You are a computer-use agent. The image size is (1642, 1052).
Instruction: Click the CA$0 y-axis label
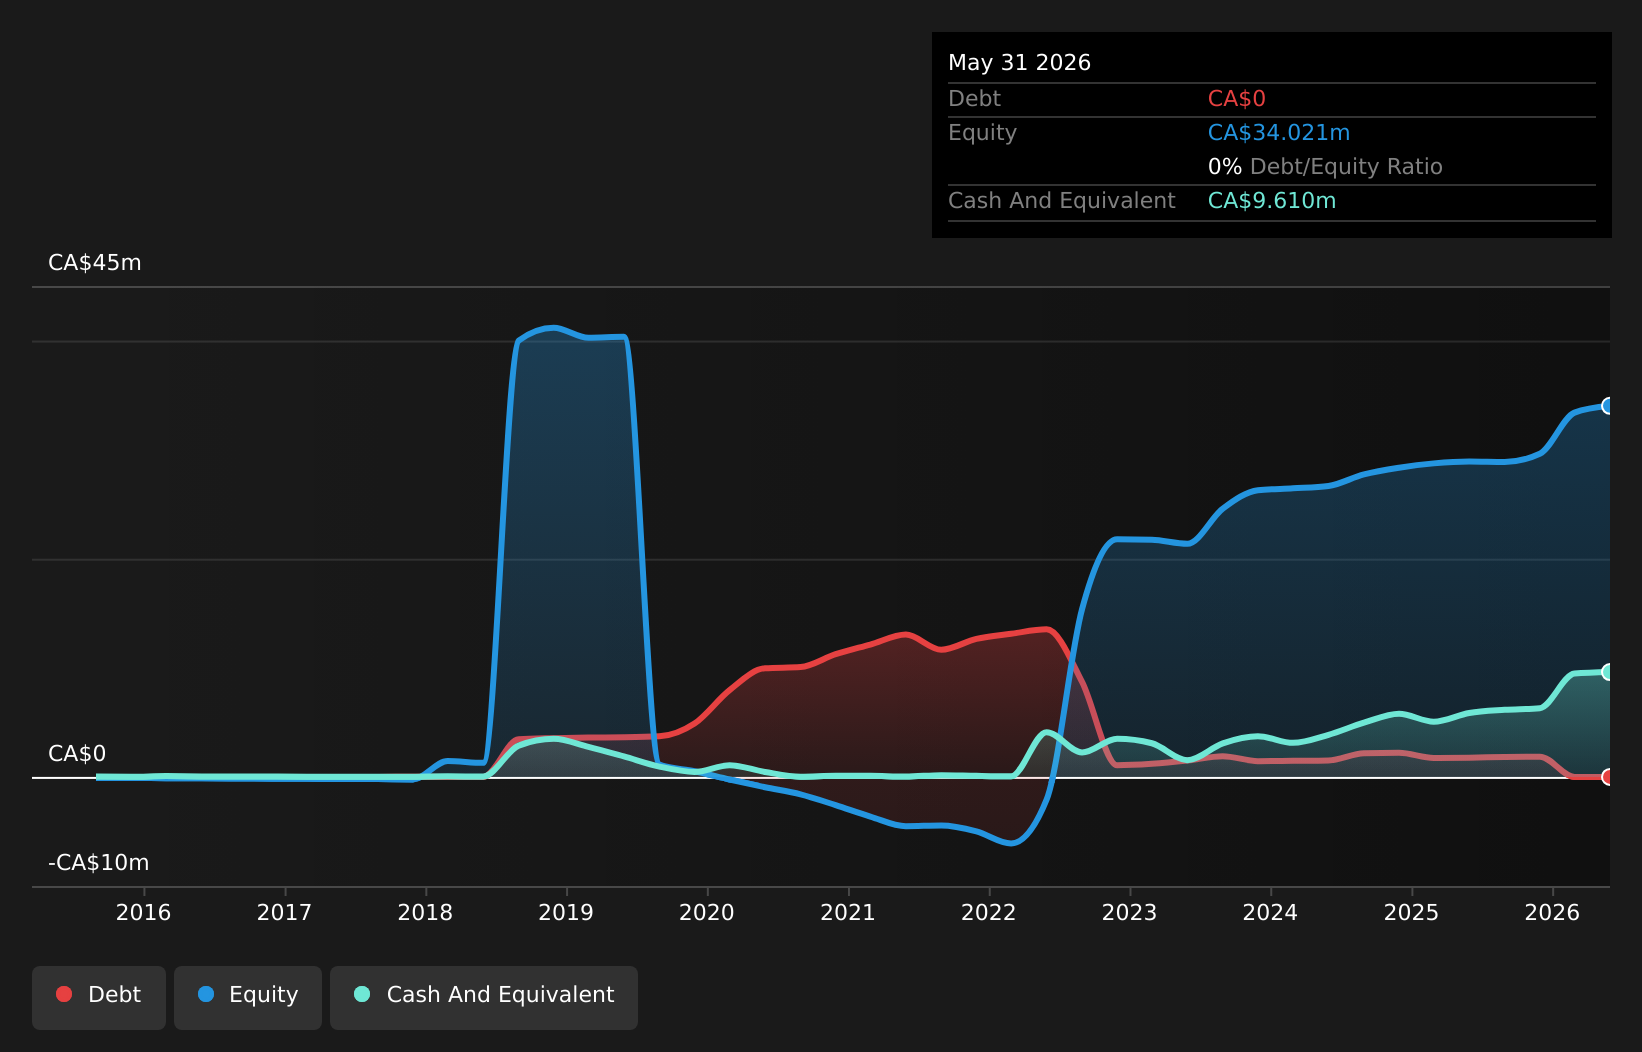pos(77,754)
